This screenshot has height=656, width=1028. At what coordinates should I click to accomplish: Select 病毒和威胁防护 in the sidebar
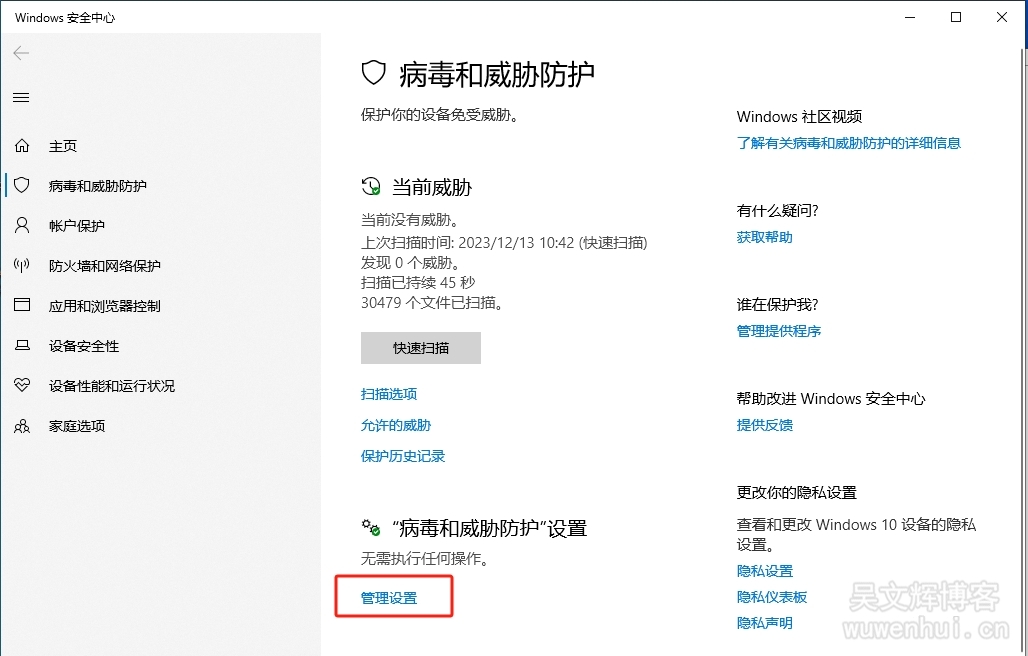(97, 186)
